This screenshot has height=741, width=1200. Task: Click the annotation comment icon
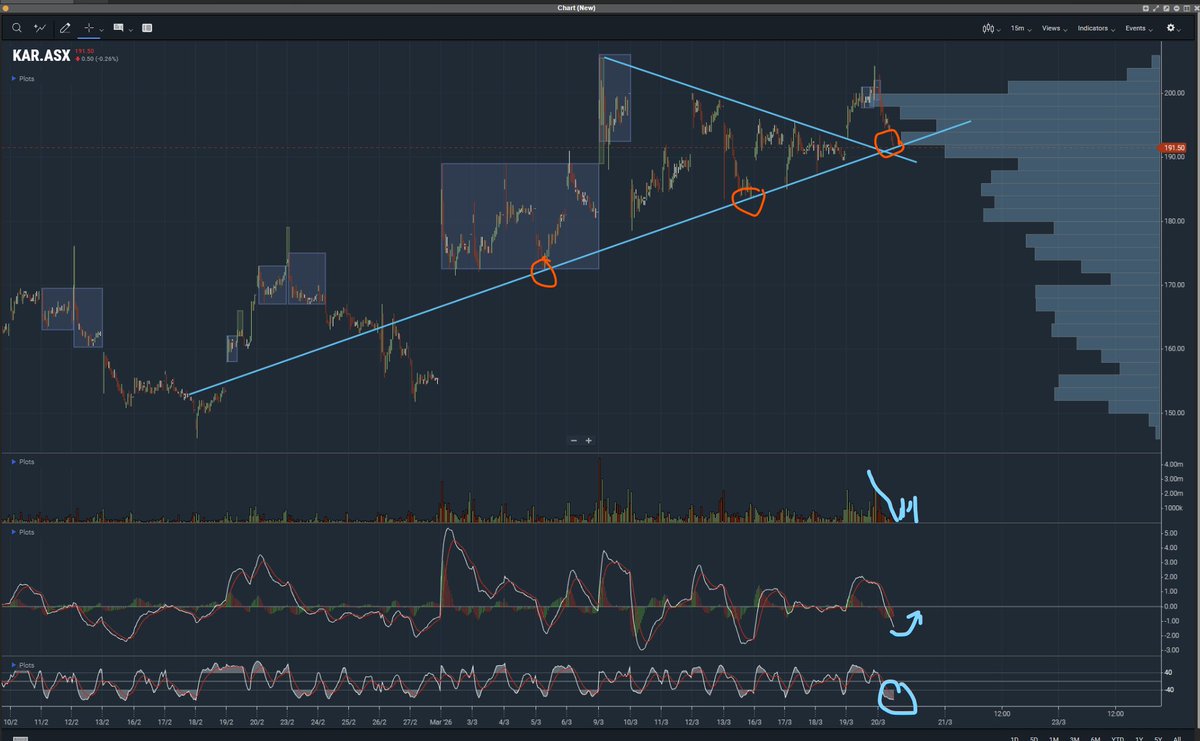118,28
